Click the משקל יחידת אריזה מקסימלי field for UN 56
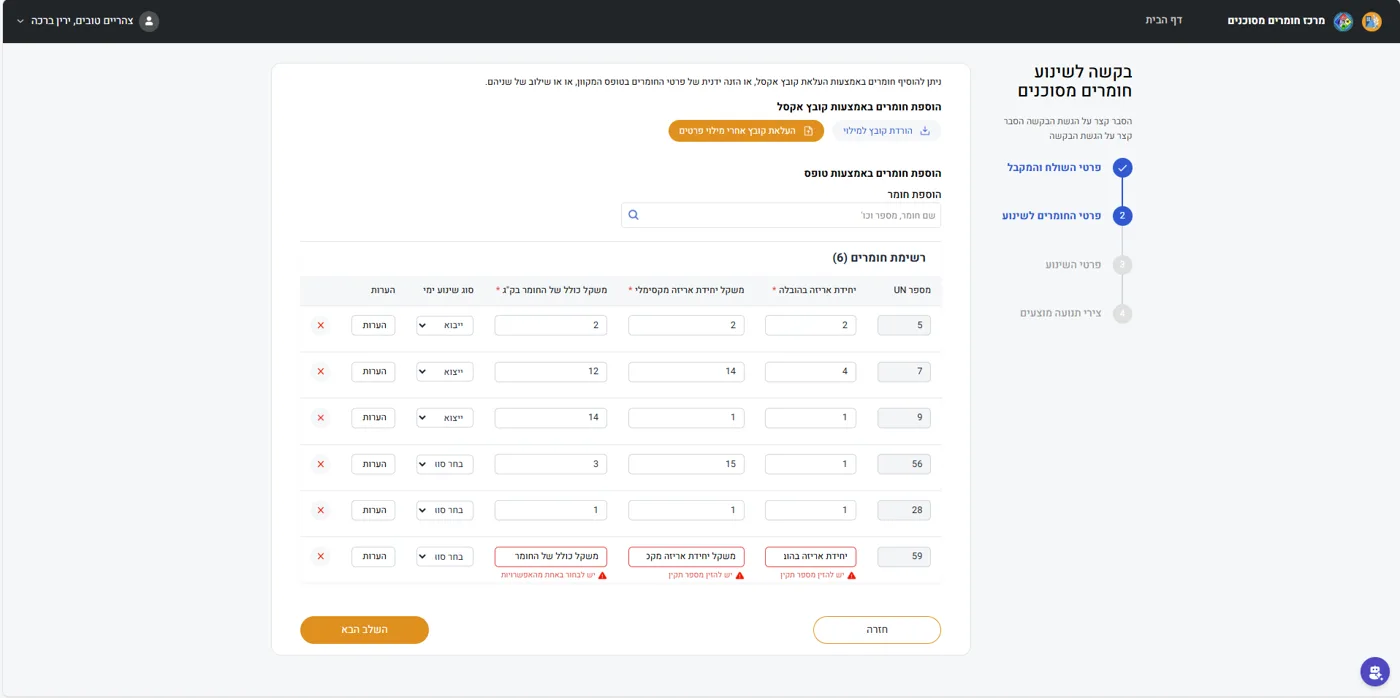Screen dimensions: 1400x698 686,464
